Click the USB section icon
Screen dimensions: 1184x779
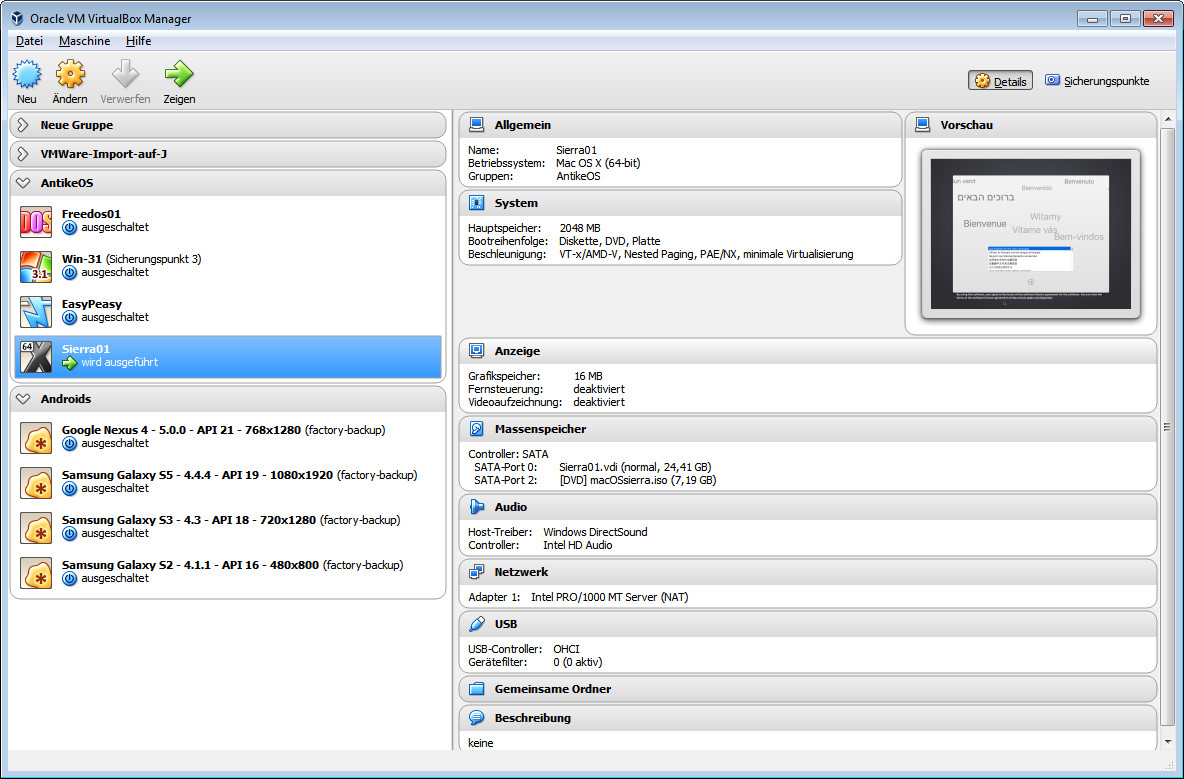coord(477,624)
